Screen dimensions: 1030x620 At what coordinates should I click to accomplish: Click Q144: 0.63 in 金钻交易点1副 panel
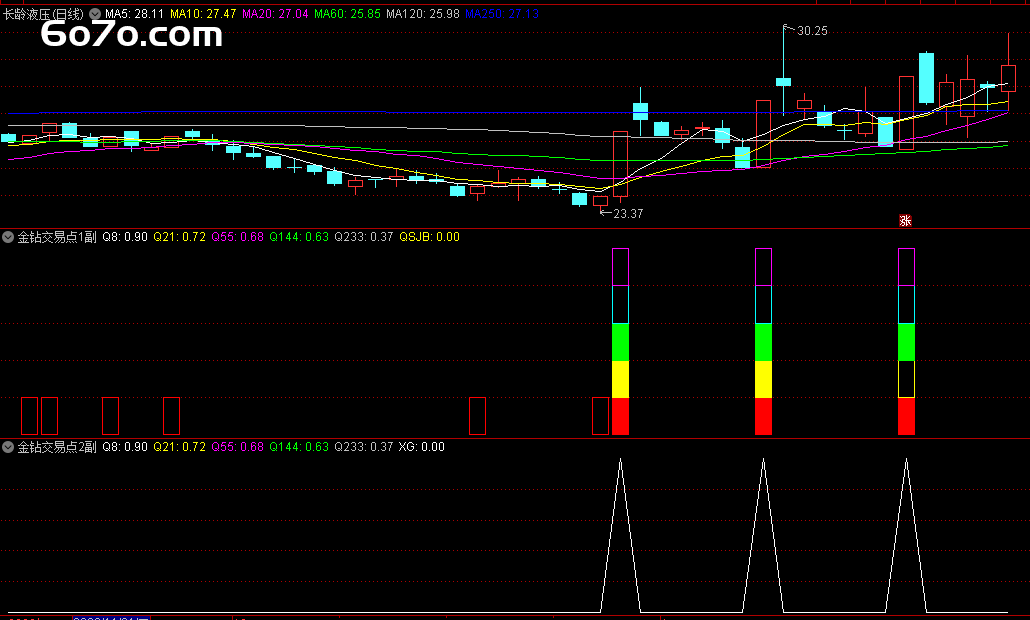(299, 237)
